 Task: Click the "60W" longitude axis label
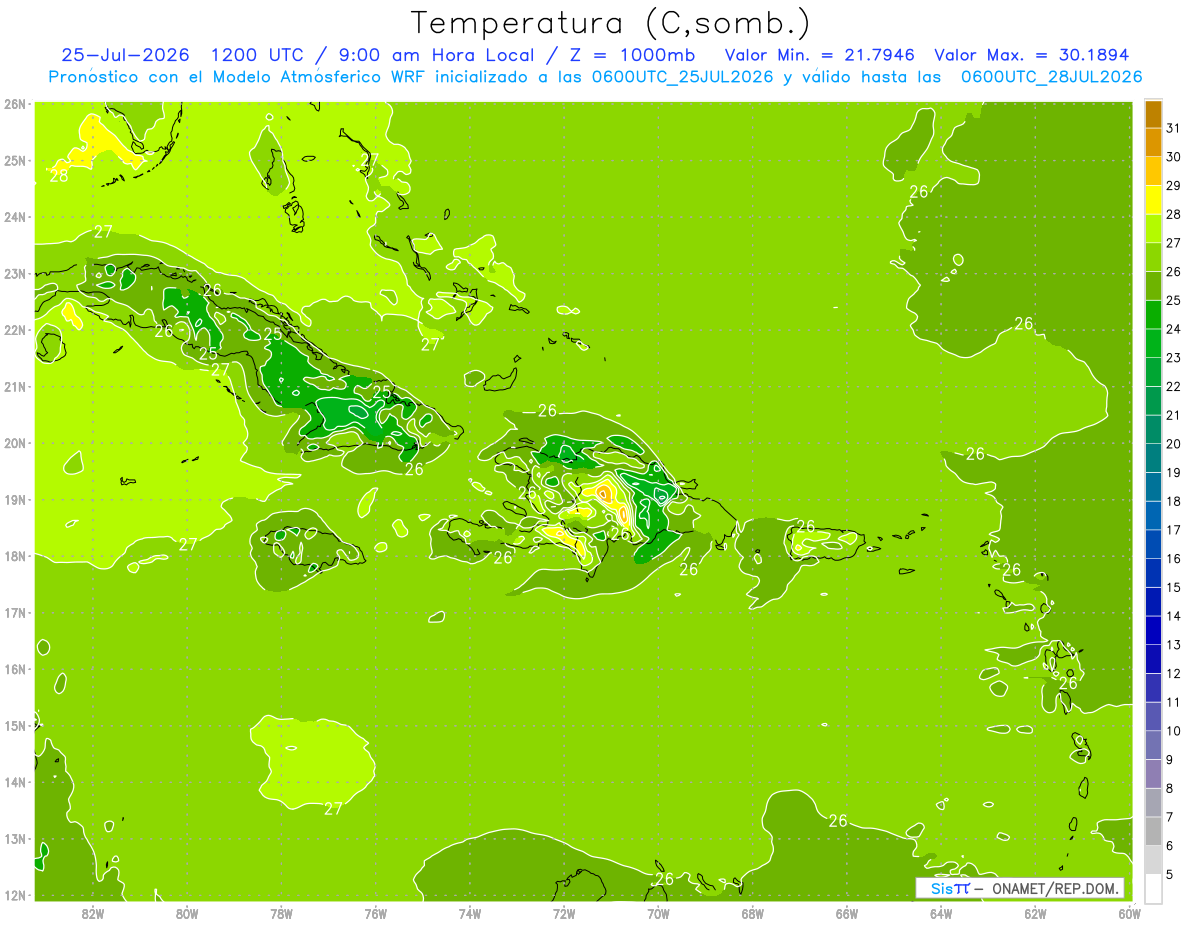(x=1130, y=913)
